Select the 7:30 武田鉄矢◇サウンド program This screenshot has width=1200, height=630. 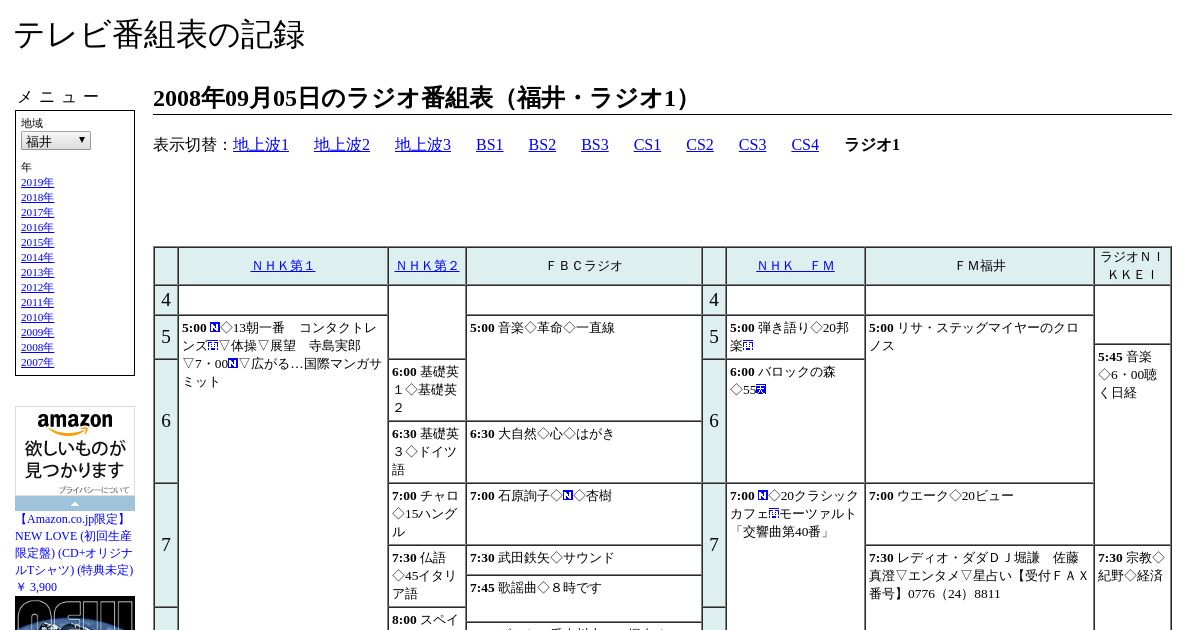point(584,559)
